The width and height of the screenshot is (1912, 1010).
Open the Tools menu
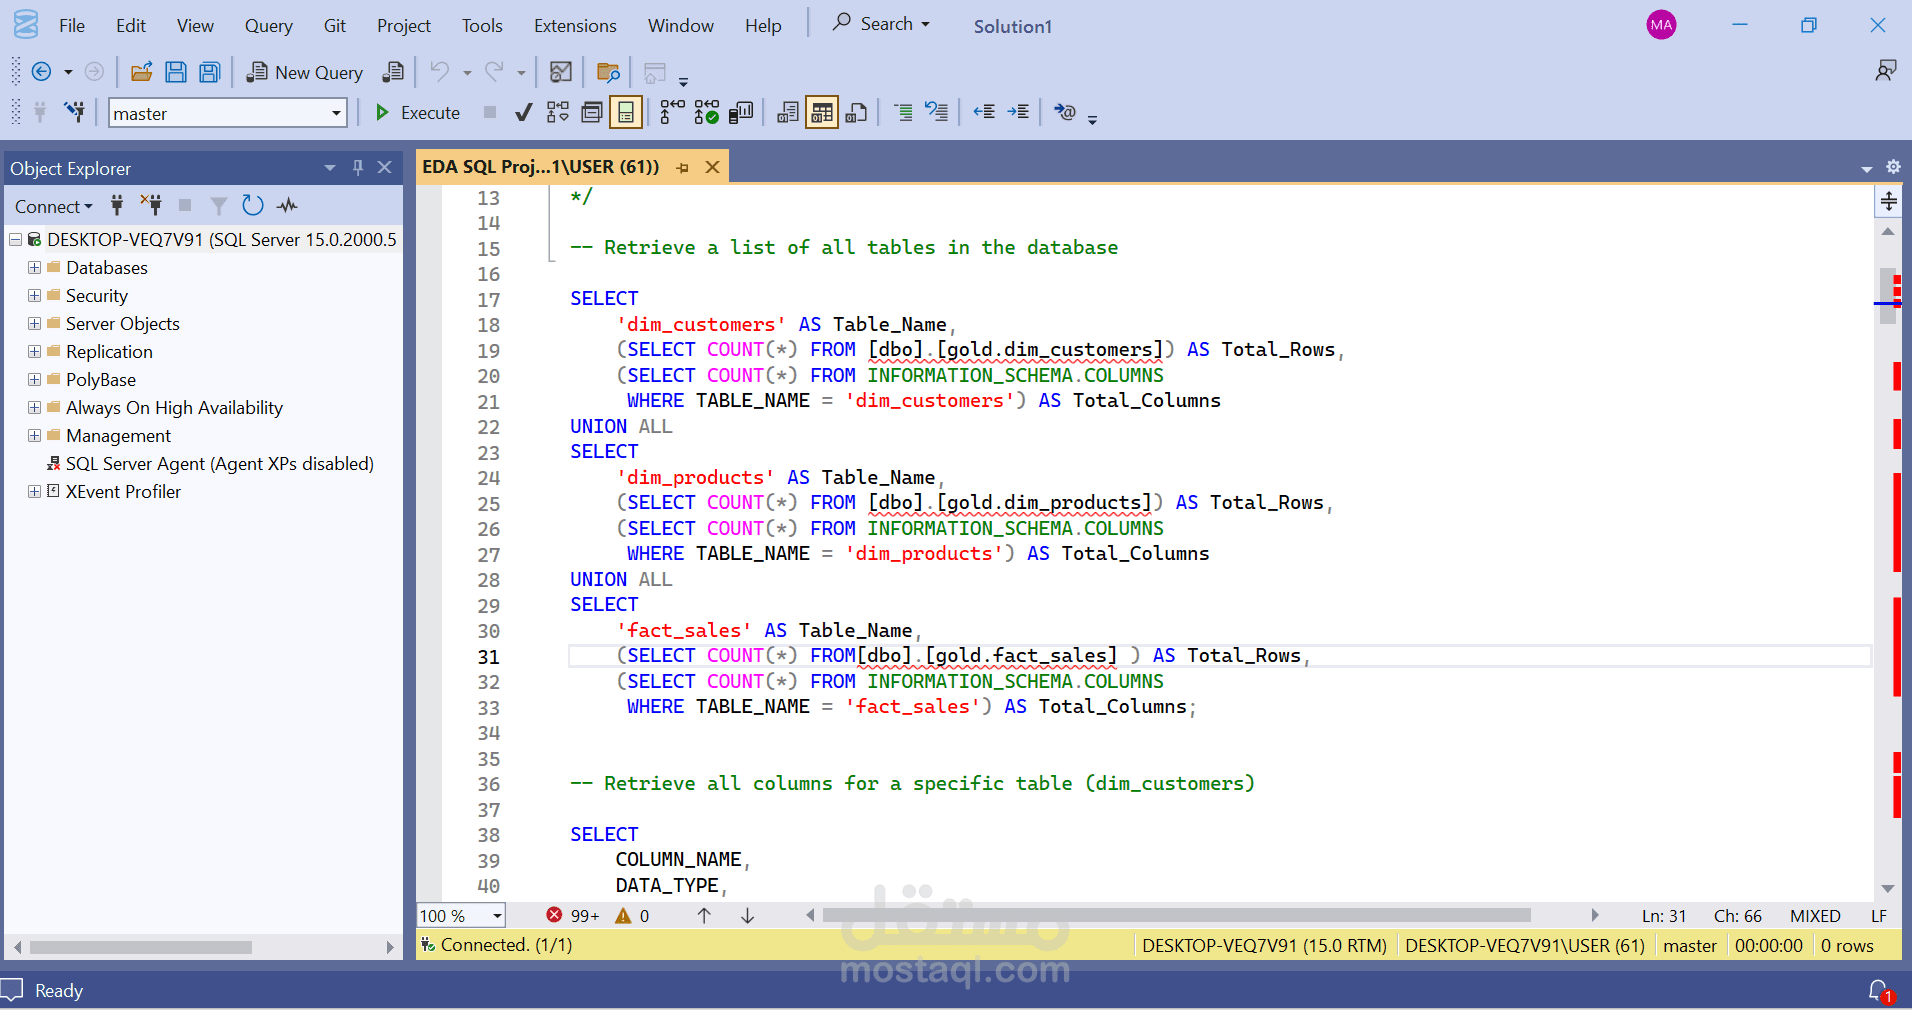click(482, 26)
